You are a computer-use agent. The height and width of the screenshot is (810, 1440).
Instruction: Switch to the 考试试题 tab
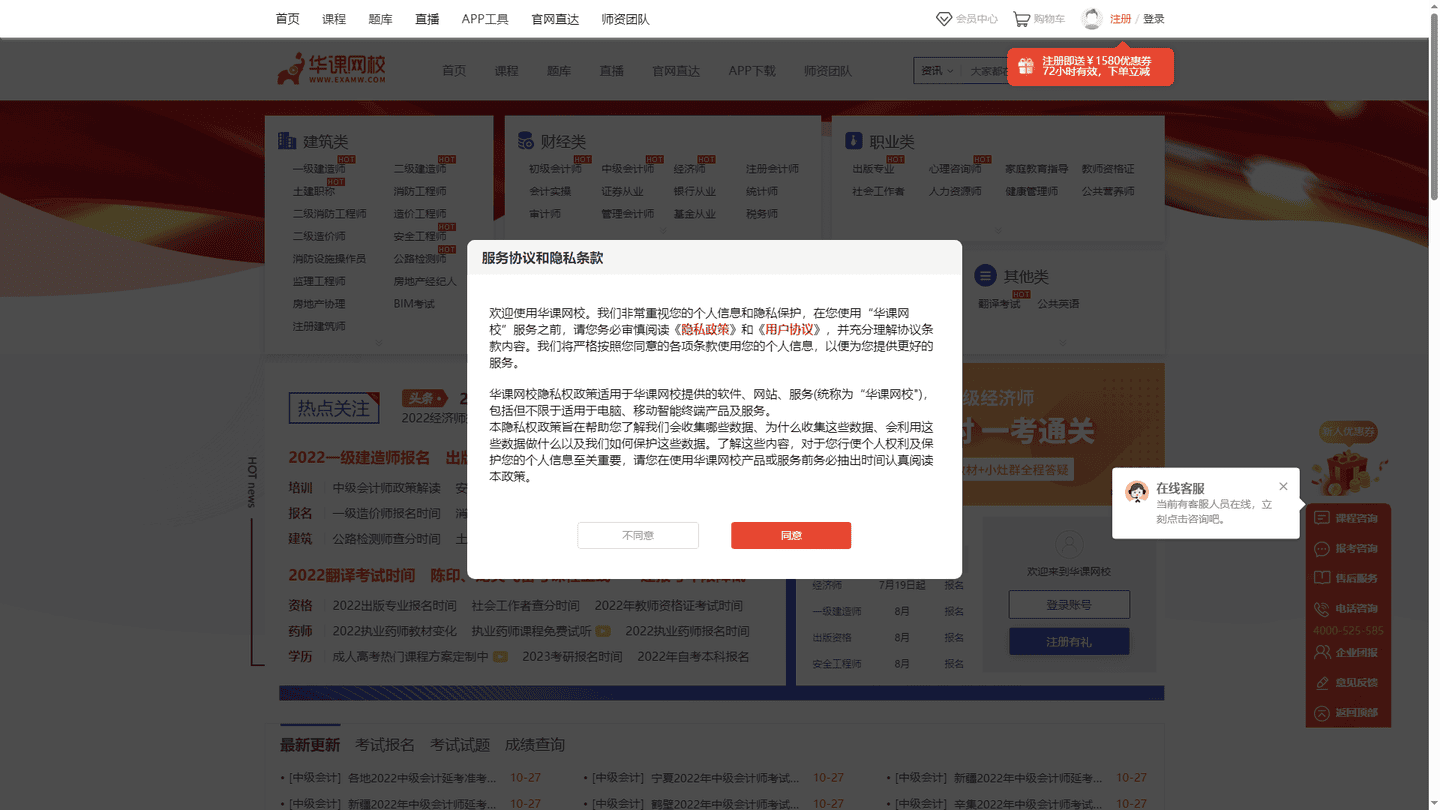460,745
